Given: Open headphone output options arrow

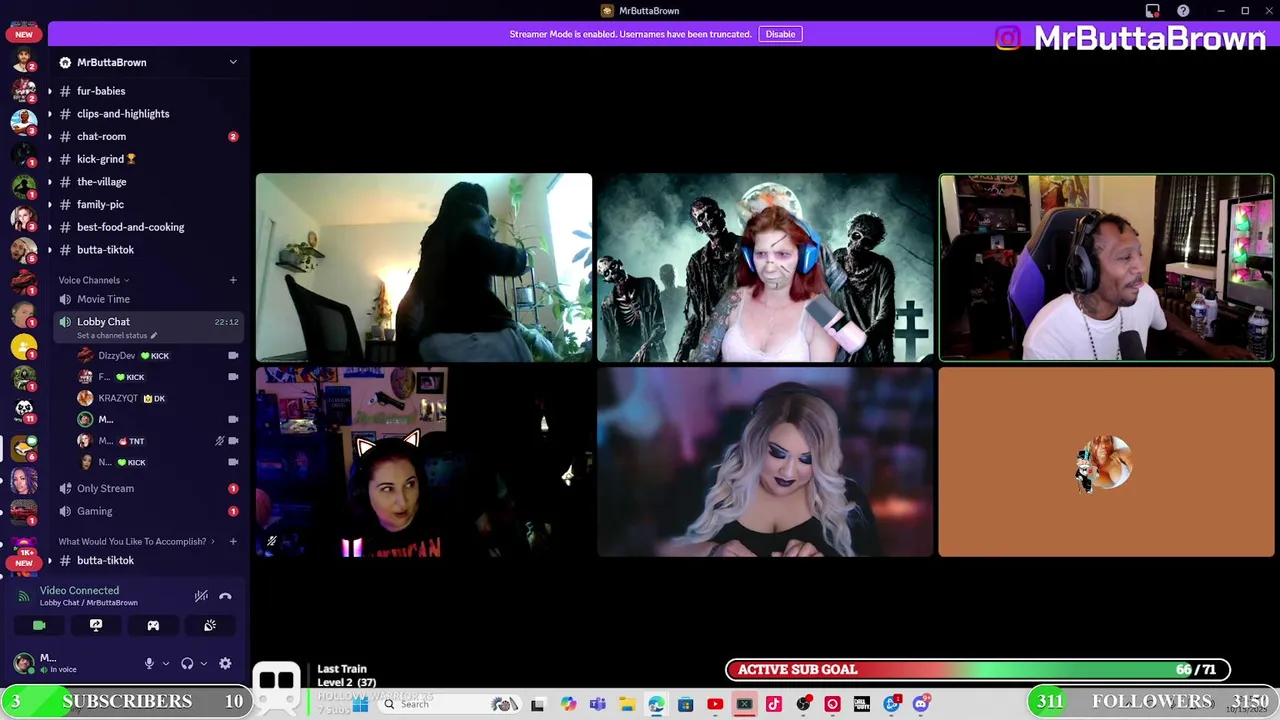Looking at the screenshot, I should (203, 663).
